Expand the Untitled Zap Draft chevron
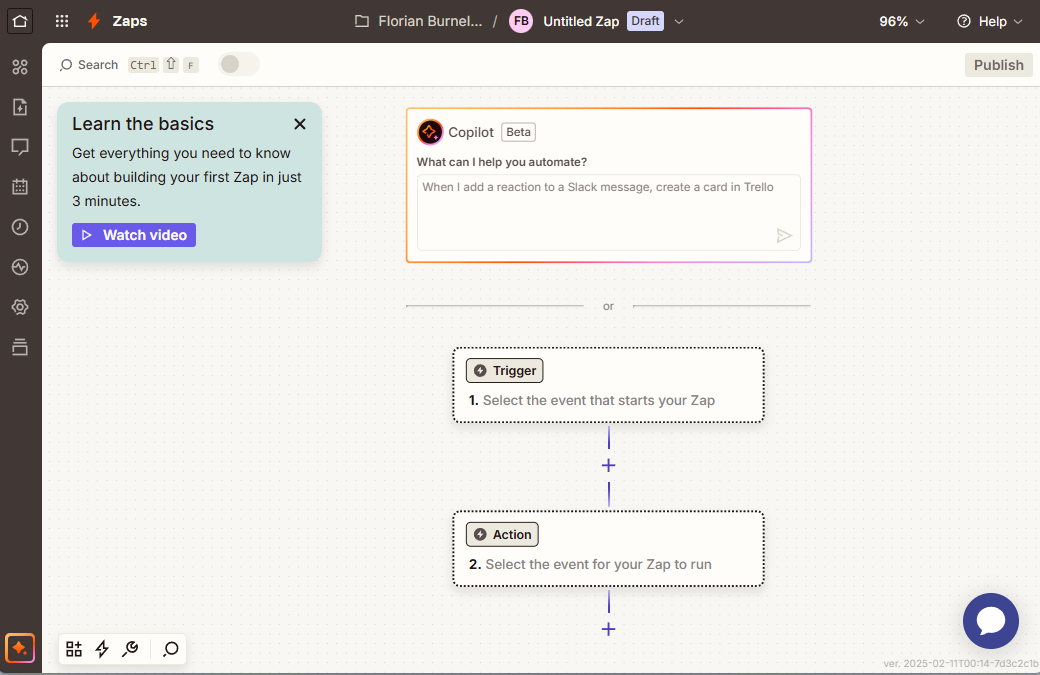The width and height of the screenshot is (1040, 675). point(680,21)
